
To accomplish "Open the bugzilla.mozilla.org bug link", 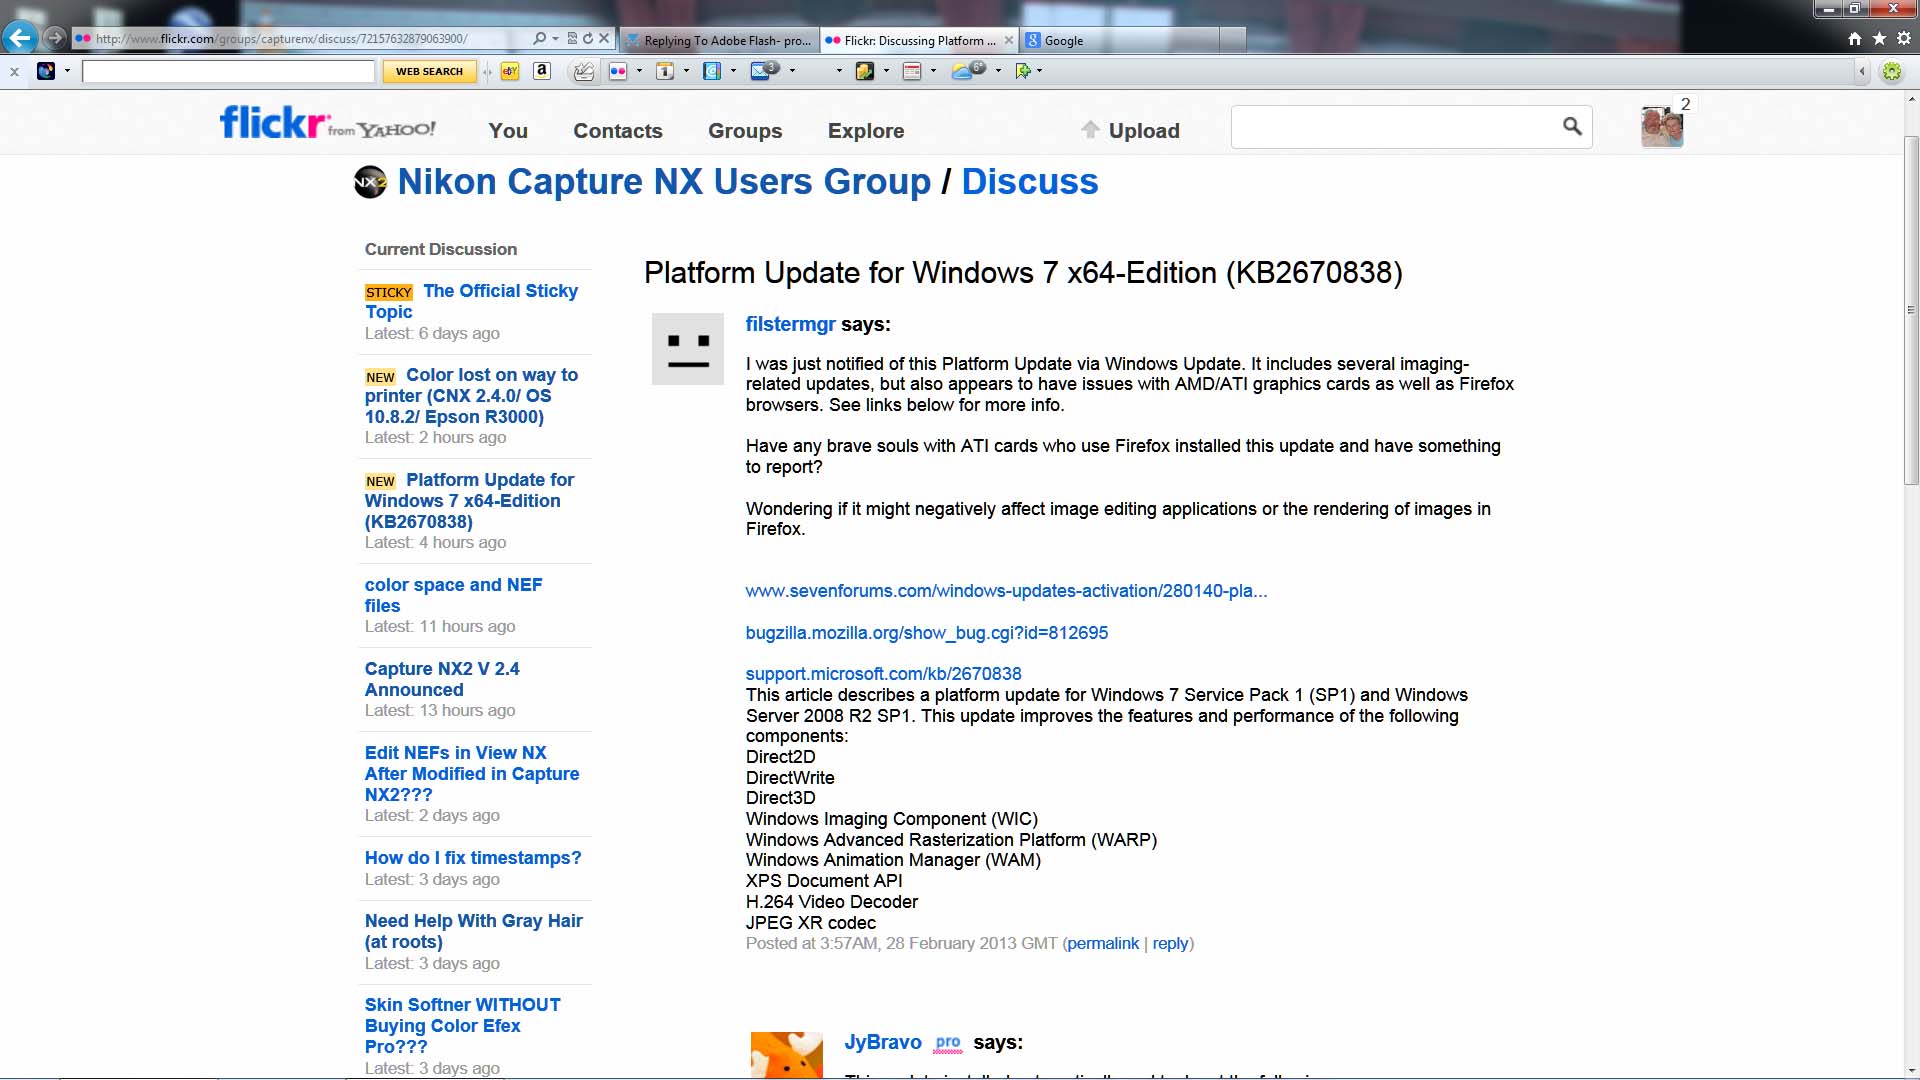I will pos(926,633).
